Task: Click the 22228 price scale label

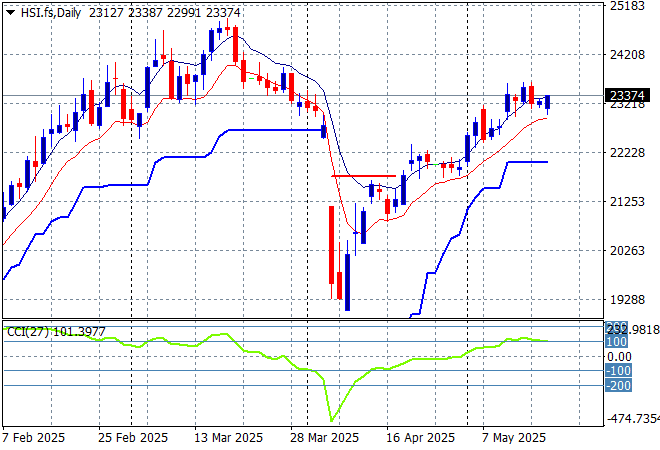Action: [x=628, y=153]
